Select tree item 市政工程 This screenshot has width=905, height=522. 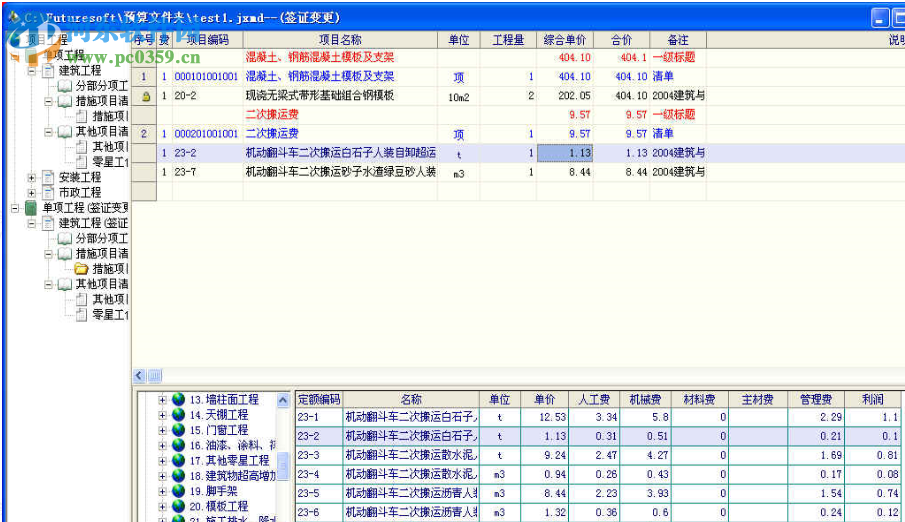point(80,192)
